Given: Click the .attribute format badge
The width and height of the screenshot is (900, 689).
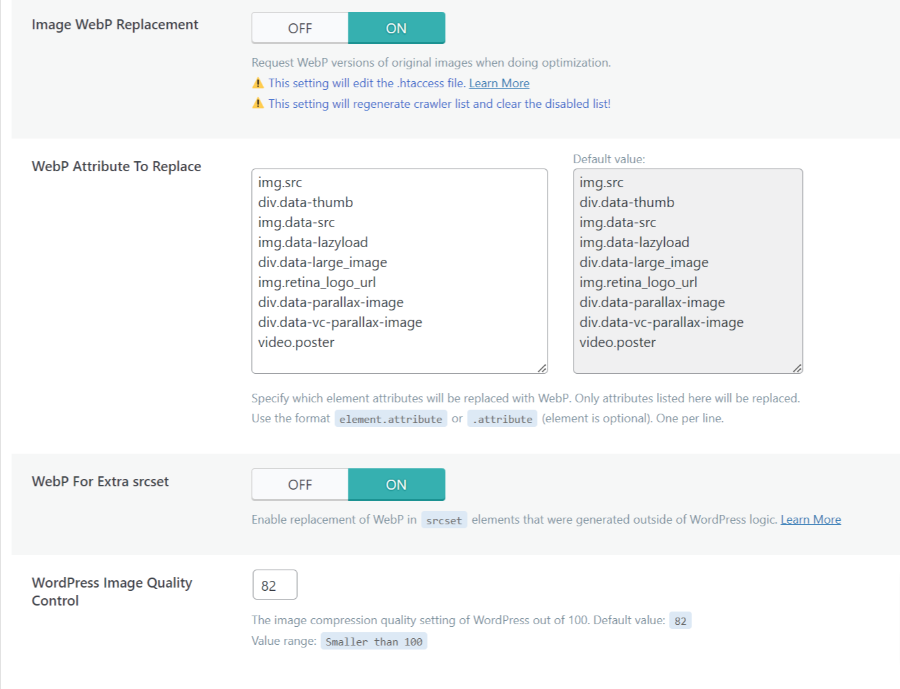Looking at the screenshot, I should coord(502,419).
